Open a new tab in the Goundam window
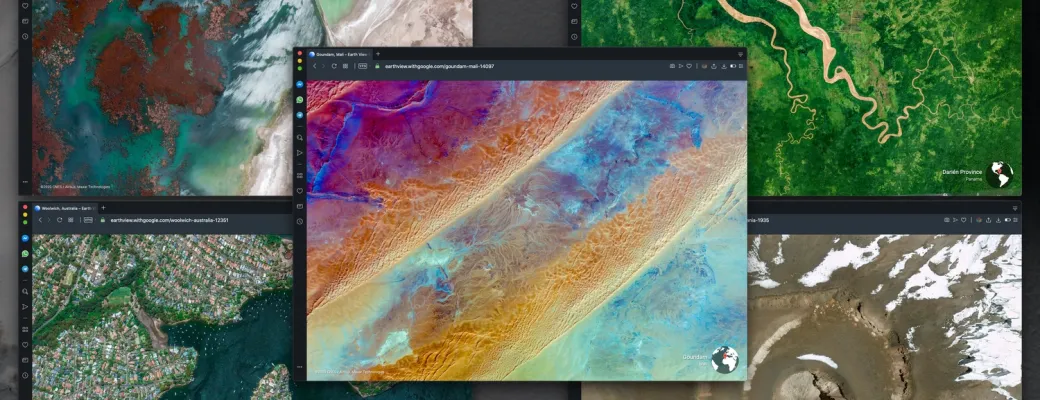Screen dimensions: 1040x400 (x=378, y=54)
